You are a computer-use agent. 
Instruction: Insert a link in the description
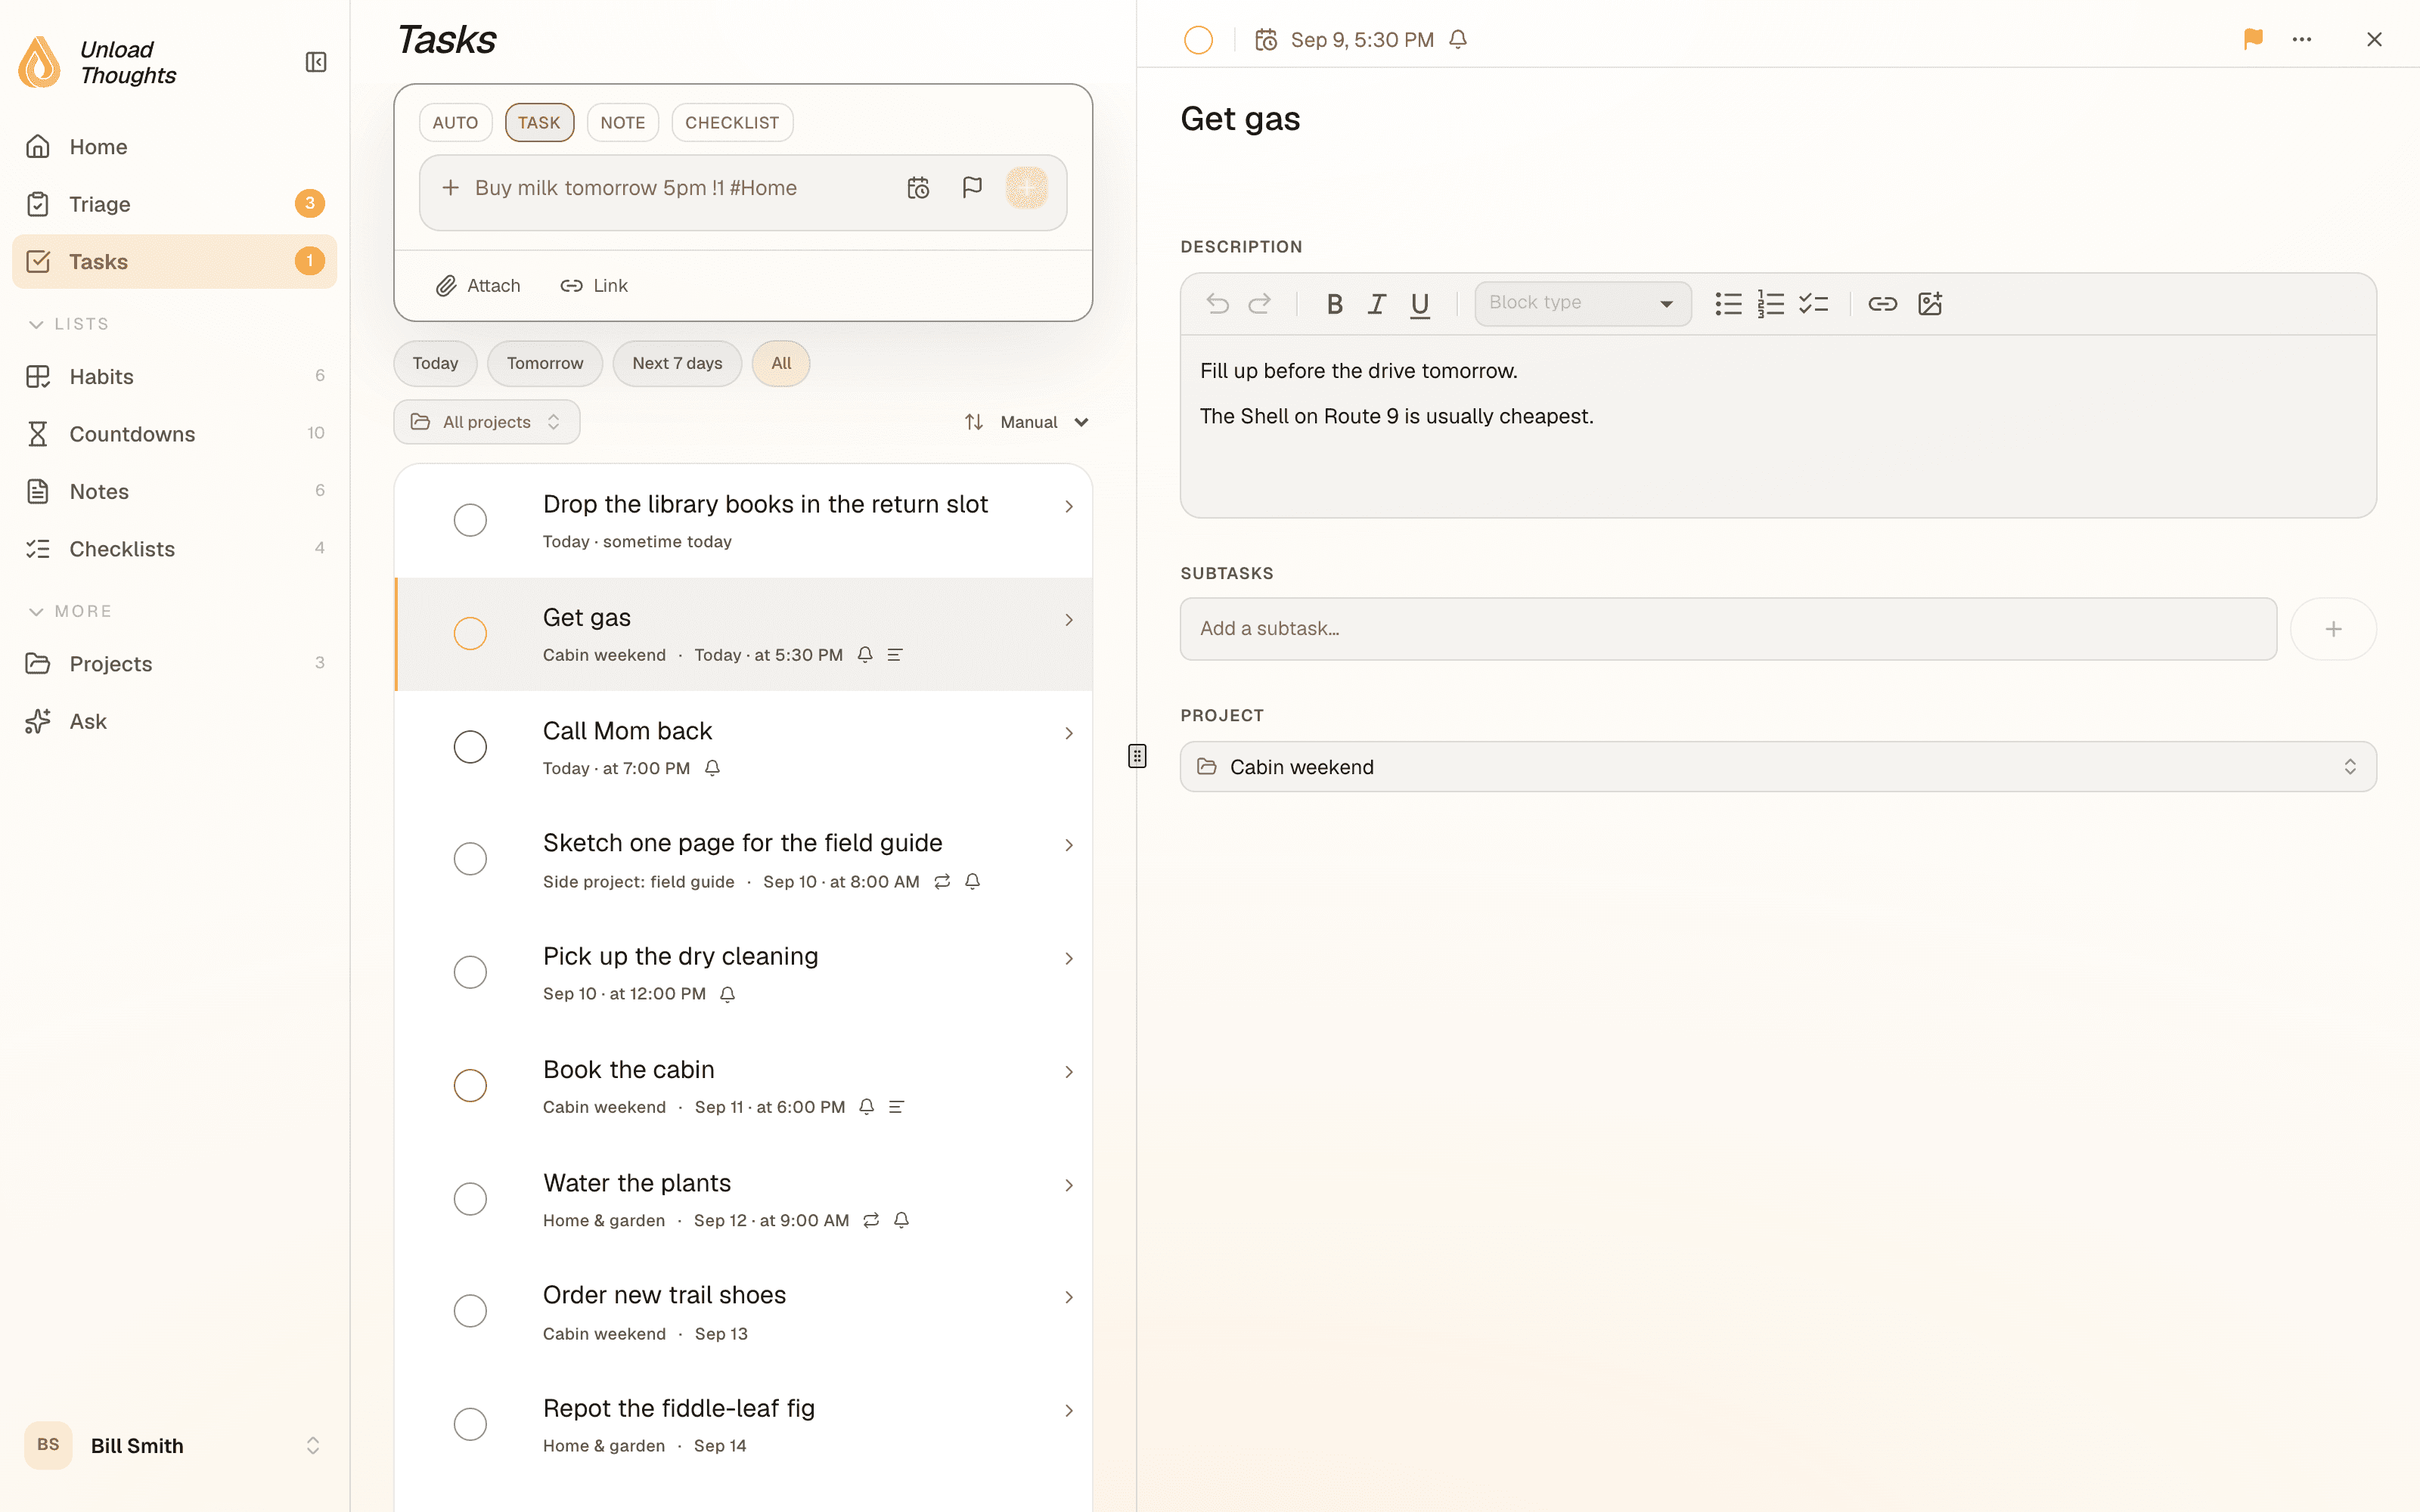(x=1882, y=303)
